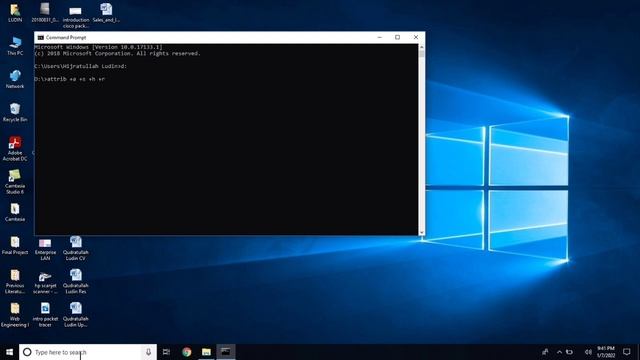Select the This PC desktop icon
640x360 pixels.
[15, 46]
